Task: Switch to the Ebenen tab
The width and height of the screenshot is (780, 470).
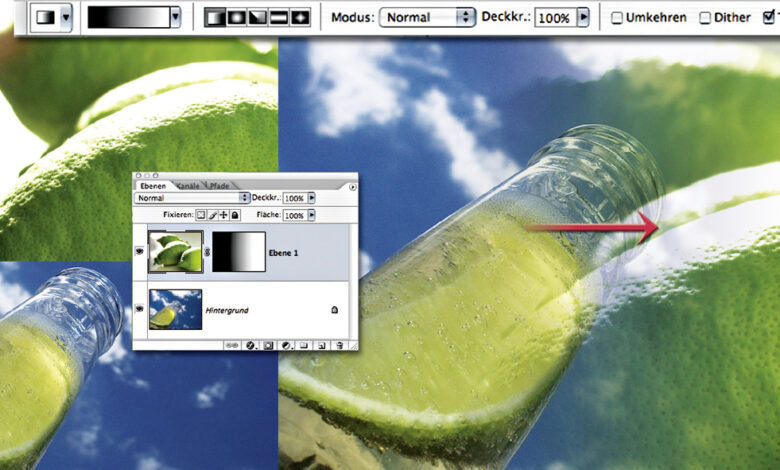Action: tap(153, 186)
